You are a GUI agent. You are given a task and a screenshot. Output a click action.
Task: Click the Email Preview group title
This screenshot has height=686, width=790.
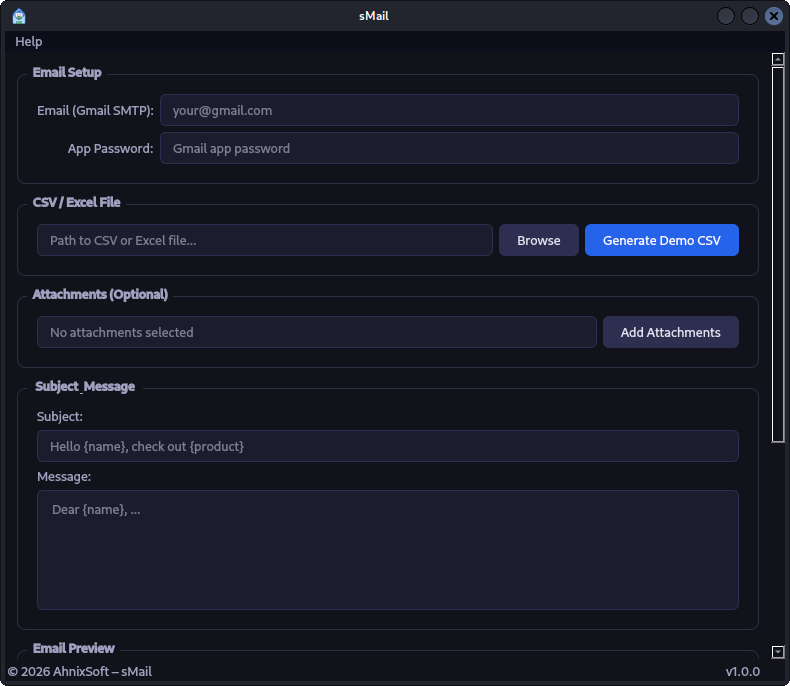tap(74, 648)
